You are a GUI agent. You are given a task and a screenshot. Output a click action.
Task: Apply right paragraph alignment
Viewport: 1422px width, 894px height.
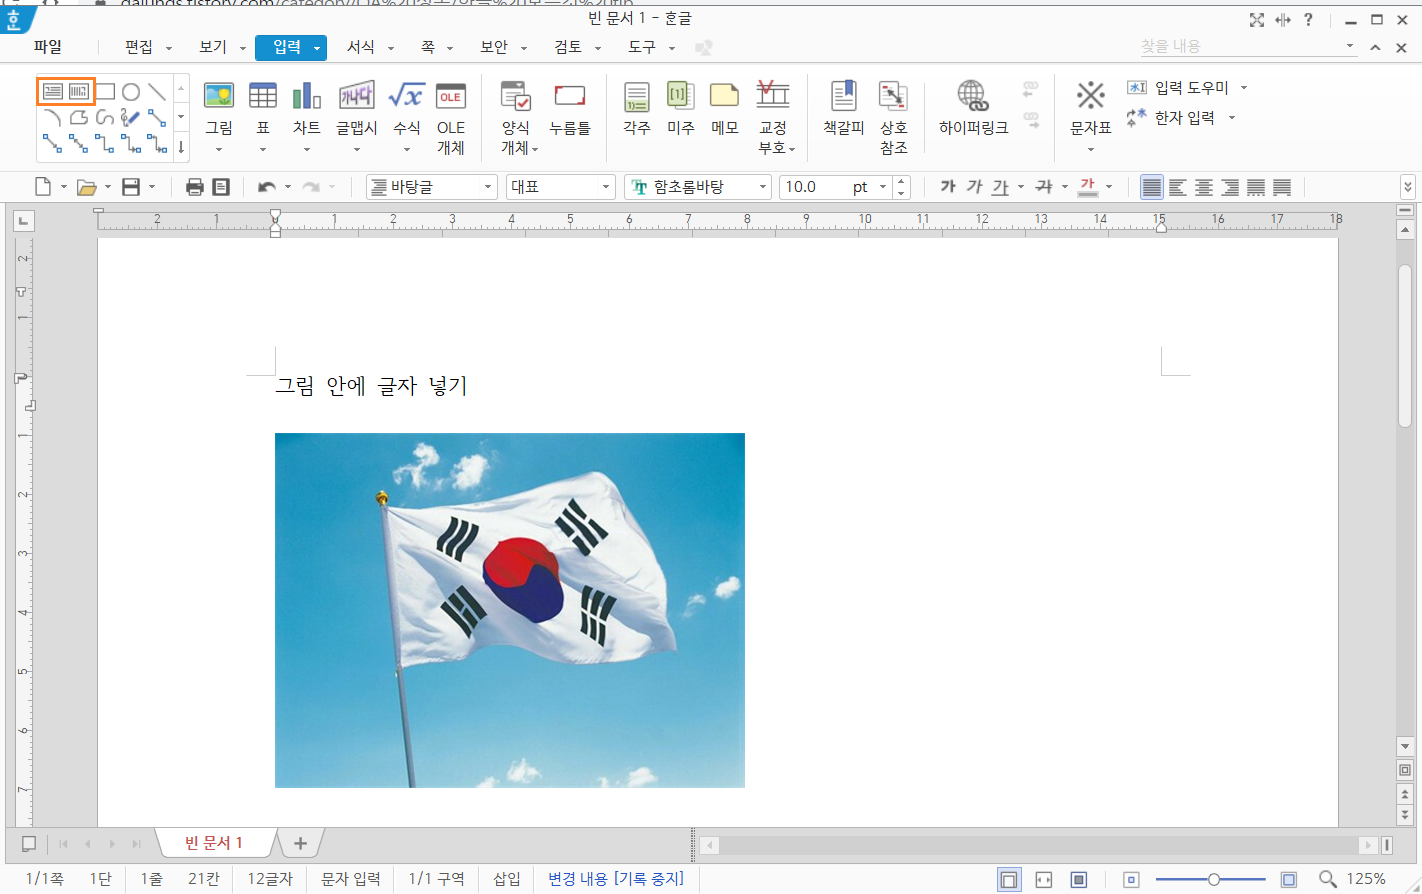click(1230, 187)
